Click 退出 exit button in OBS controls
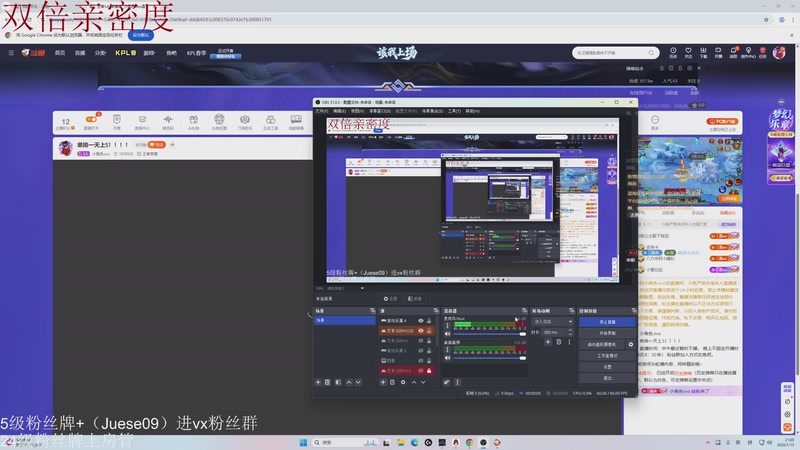This screenshot has width=800, height=450. coord(607,378)
